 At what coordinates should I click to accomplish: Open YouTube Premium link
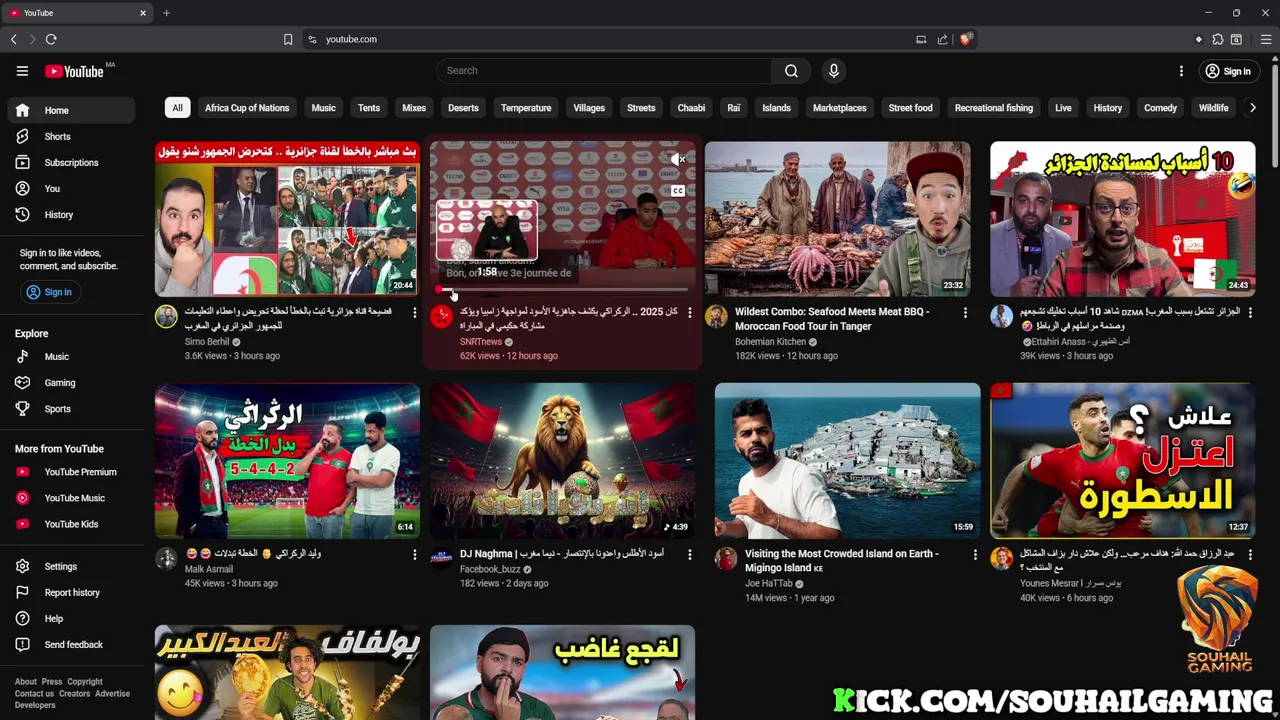pyautogui.click(x=71, y=472)
